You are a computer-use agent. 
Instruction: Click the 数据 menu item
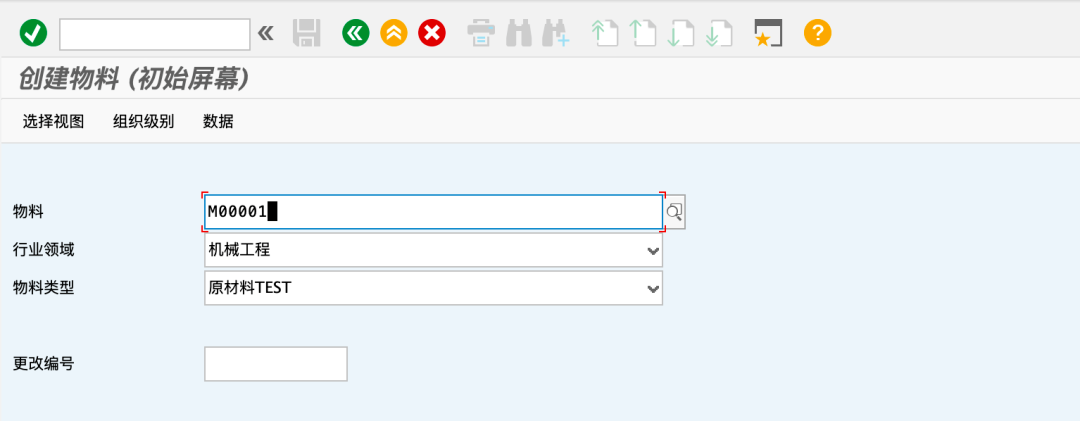click(218, 122)
